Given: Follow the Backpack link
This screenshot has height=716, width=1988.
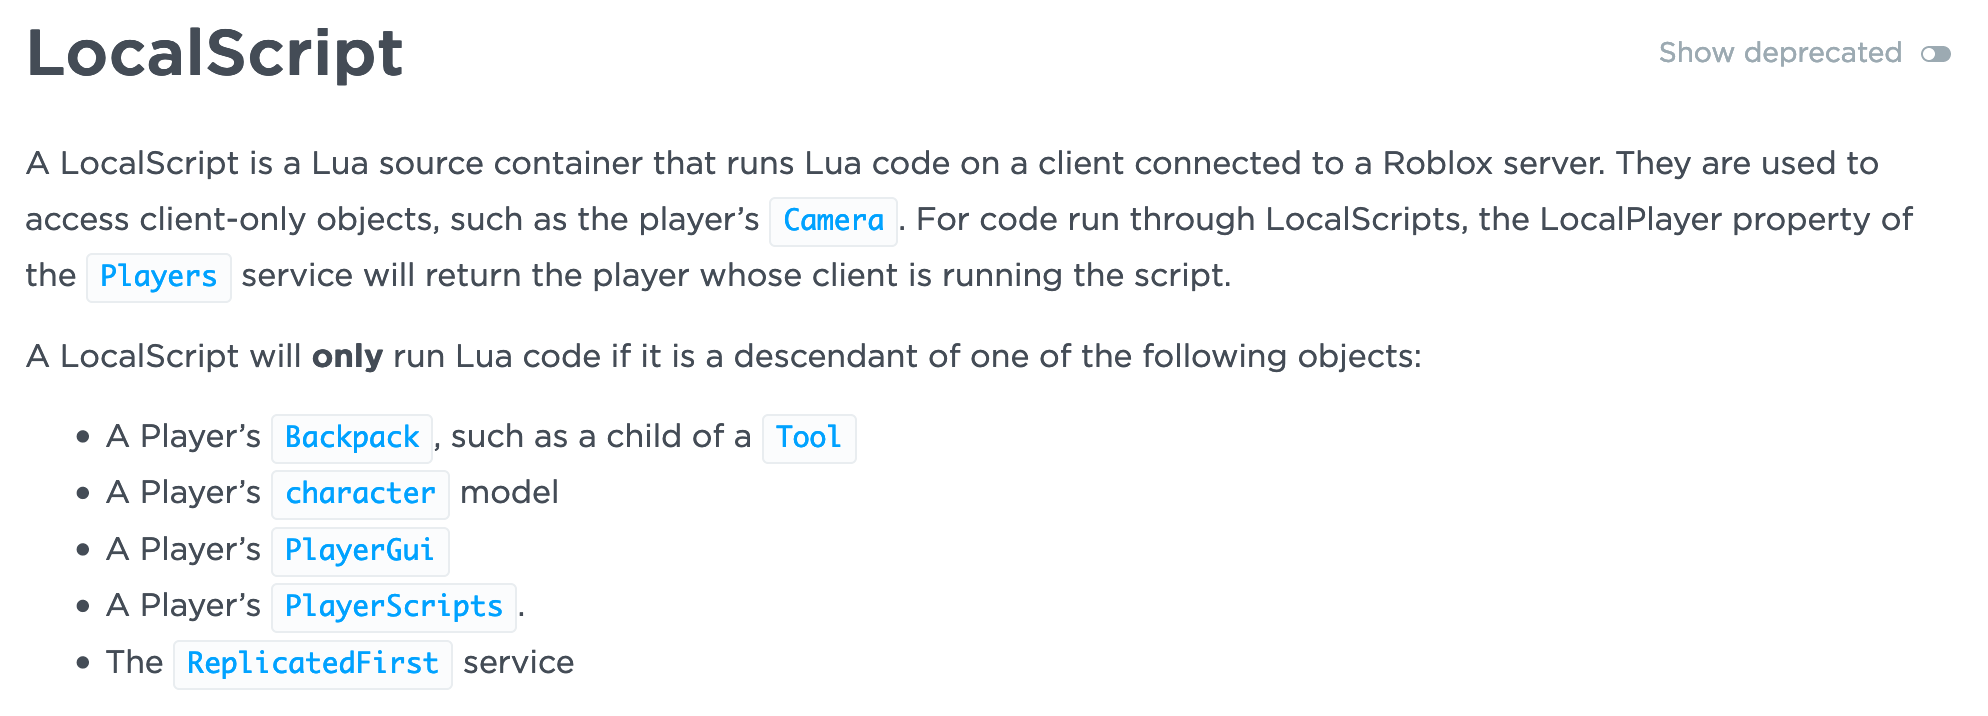Looking at the screenshot, I should point(352,438).
